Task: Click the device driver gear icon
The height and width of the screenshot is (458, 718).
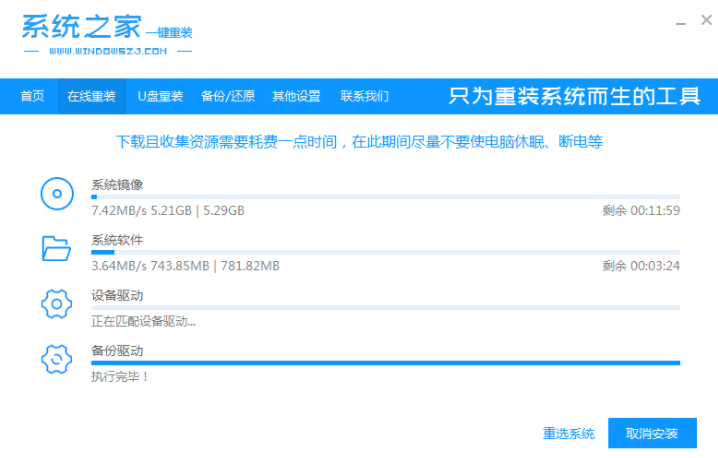Action: click(56, 304)
